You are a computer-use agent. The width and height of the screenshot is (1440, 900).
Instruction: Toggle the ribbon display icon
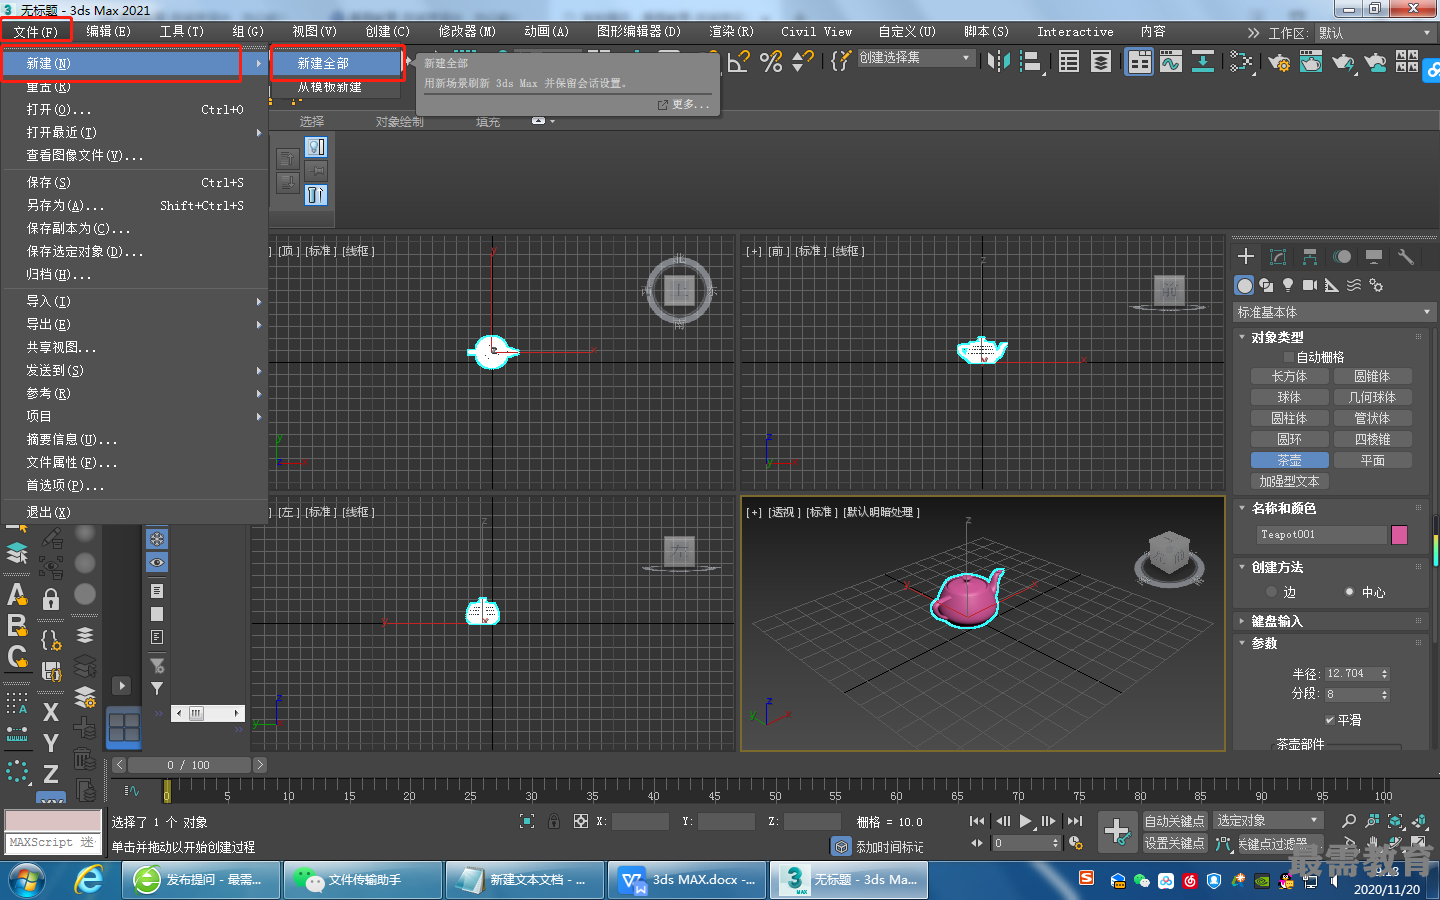pos(1139,62)
